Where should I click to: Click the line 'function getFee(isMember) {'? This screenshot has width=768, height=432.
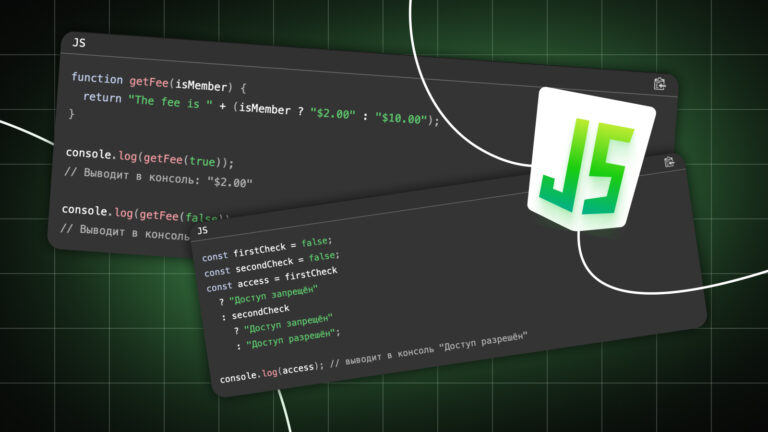pyautogui.click(x=159, y=83)
